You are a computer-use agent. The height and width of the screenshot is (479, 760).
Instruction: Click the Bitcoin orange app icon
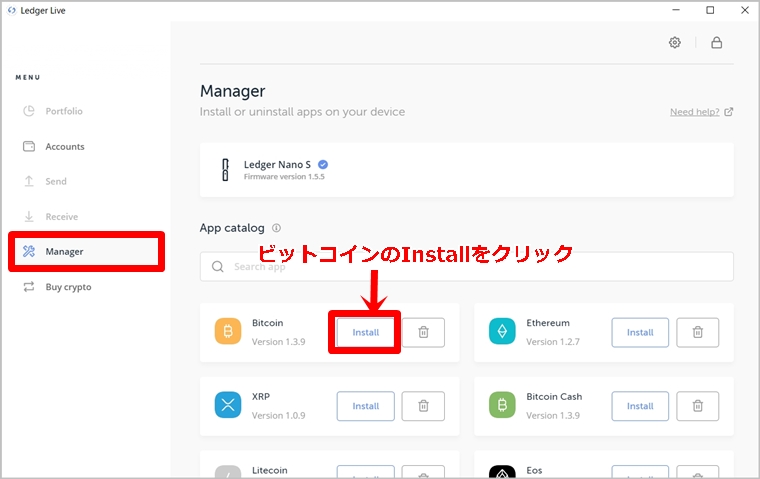[x=228, y=332]
